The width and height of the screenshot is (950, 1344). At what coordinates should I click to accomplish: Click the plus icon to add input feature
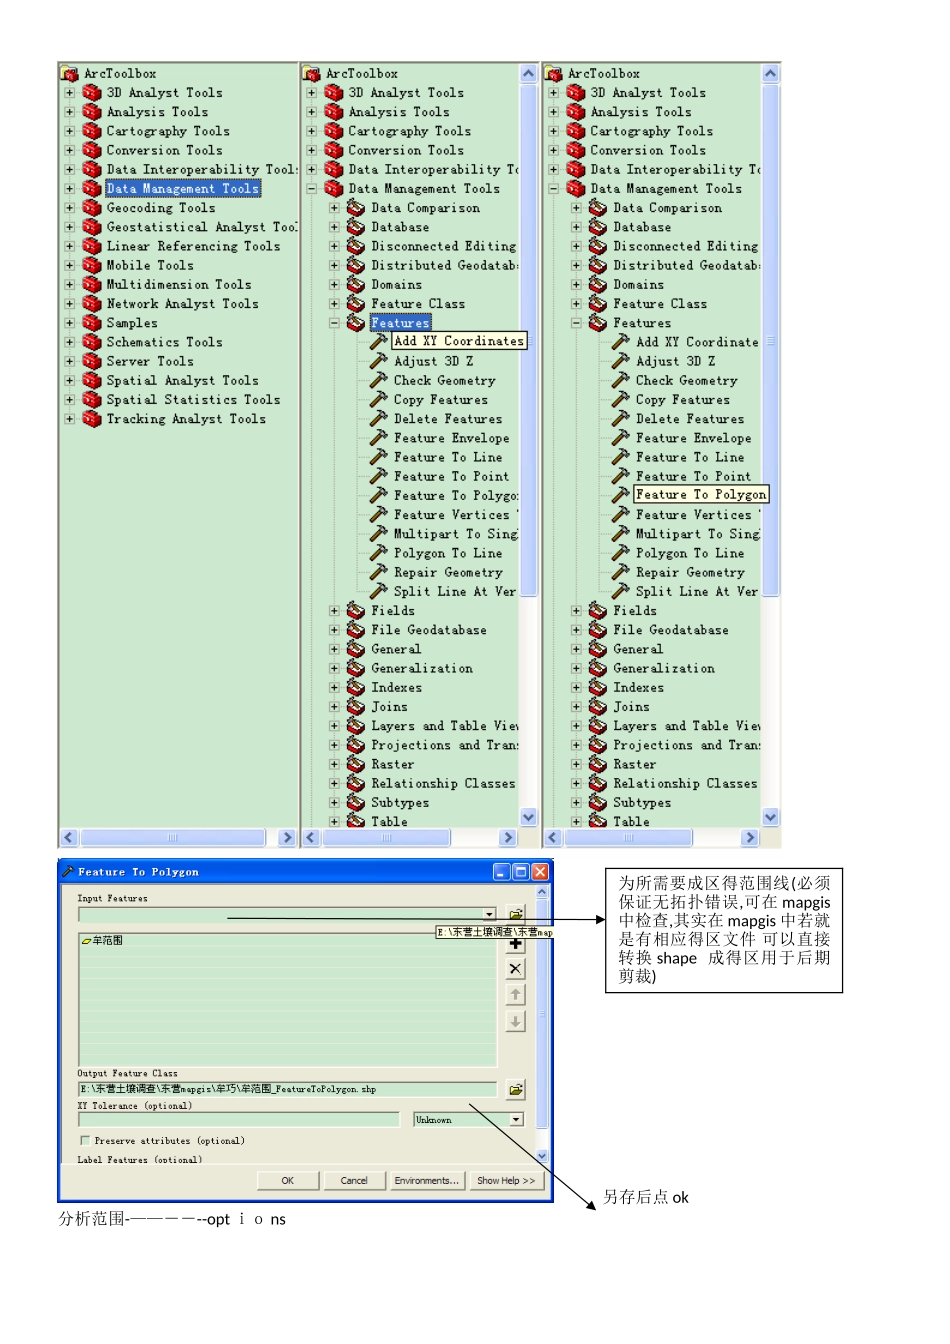tap(515, 944)
